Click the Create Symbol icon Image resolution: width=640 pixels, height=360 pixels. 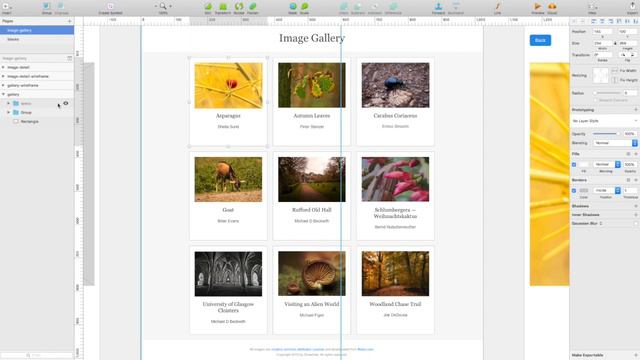[x=110, y=7]
